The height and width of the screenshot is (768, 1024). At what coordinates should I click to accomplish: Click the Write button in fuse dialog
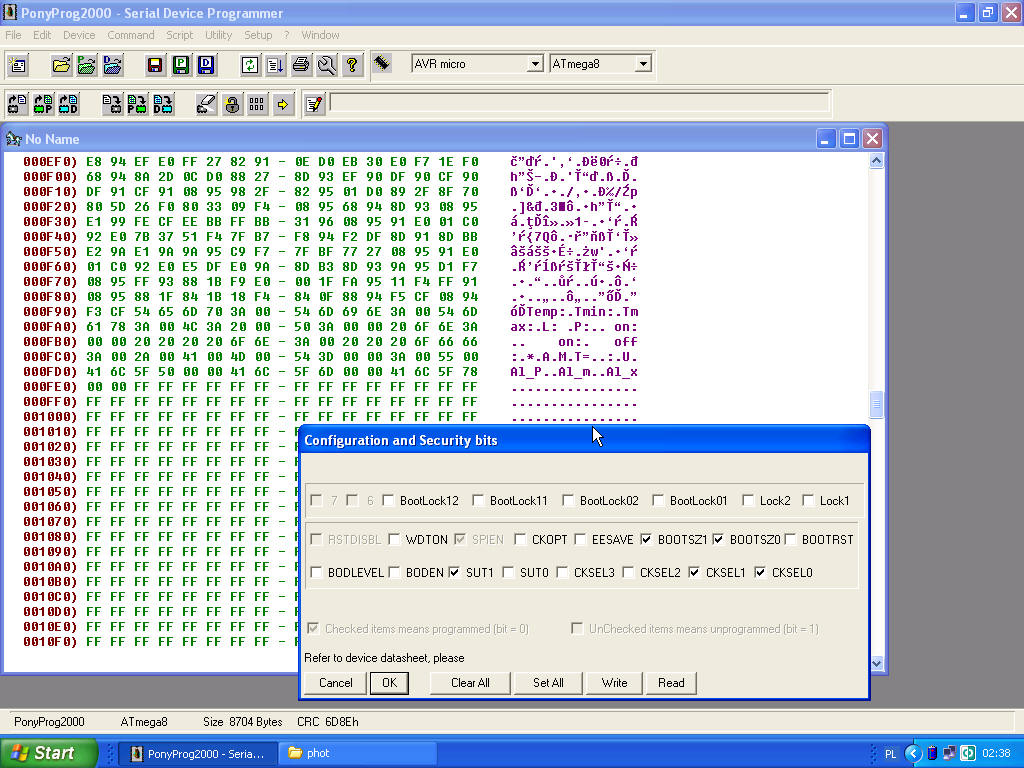pyautogui.click(x=614, y=682)
